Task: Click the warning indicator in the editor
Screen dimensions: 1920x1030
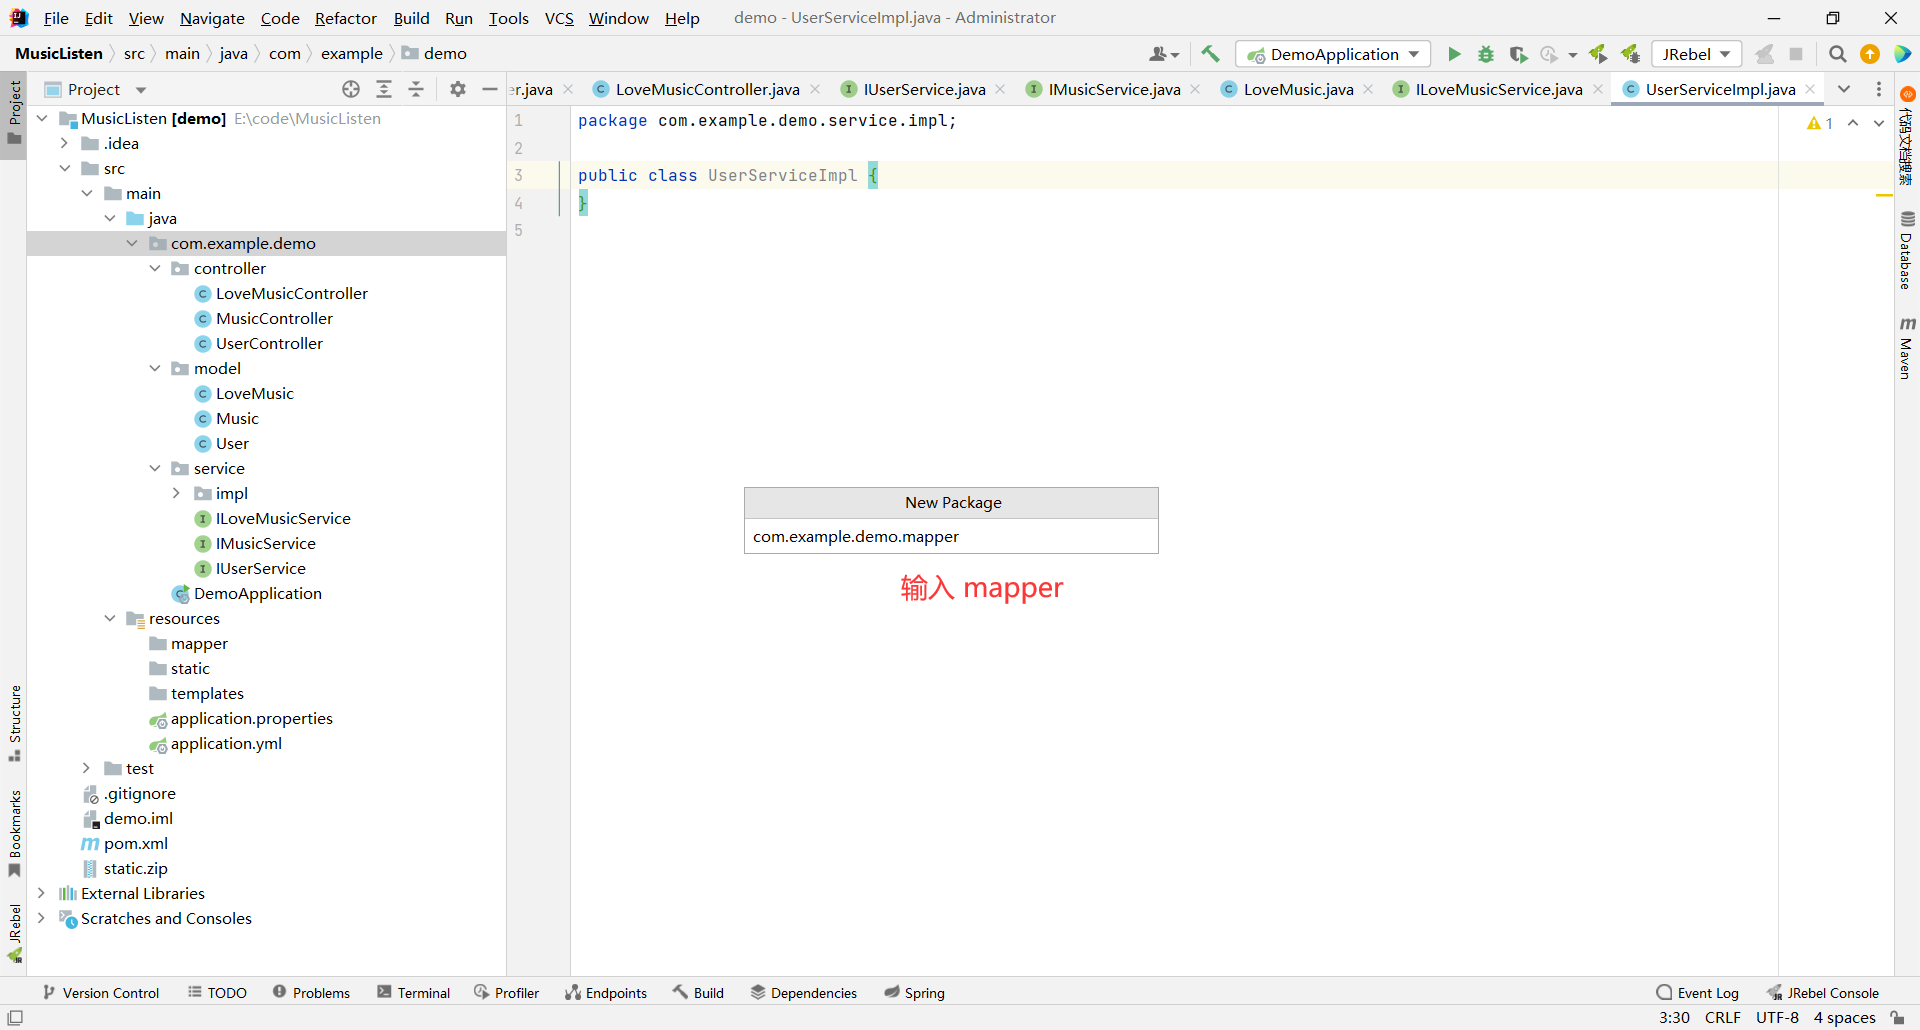Action: 1820,123
